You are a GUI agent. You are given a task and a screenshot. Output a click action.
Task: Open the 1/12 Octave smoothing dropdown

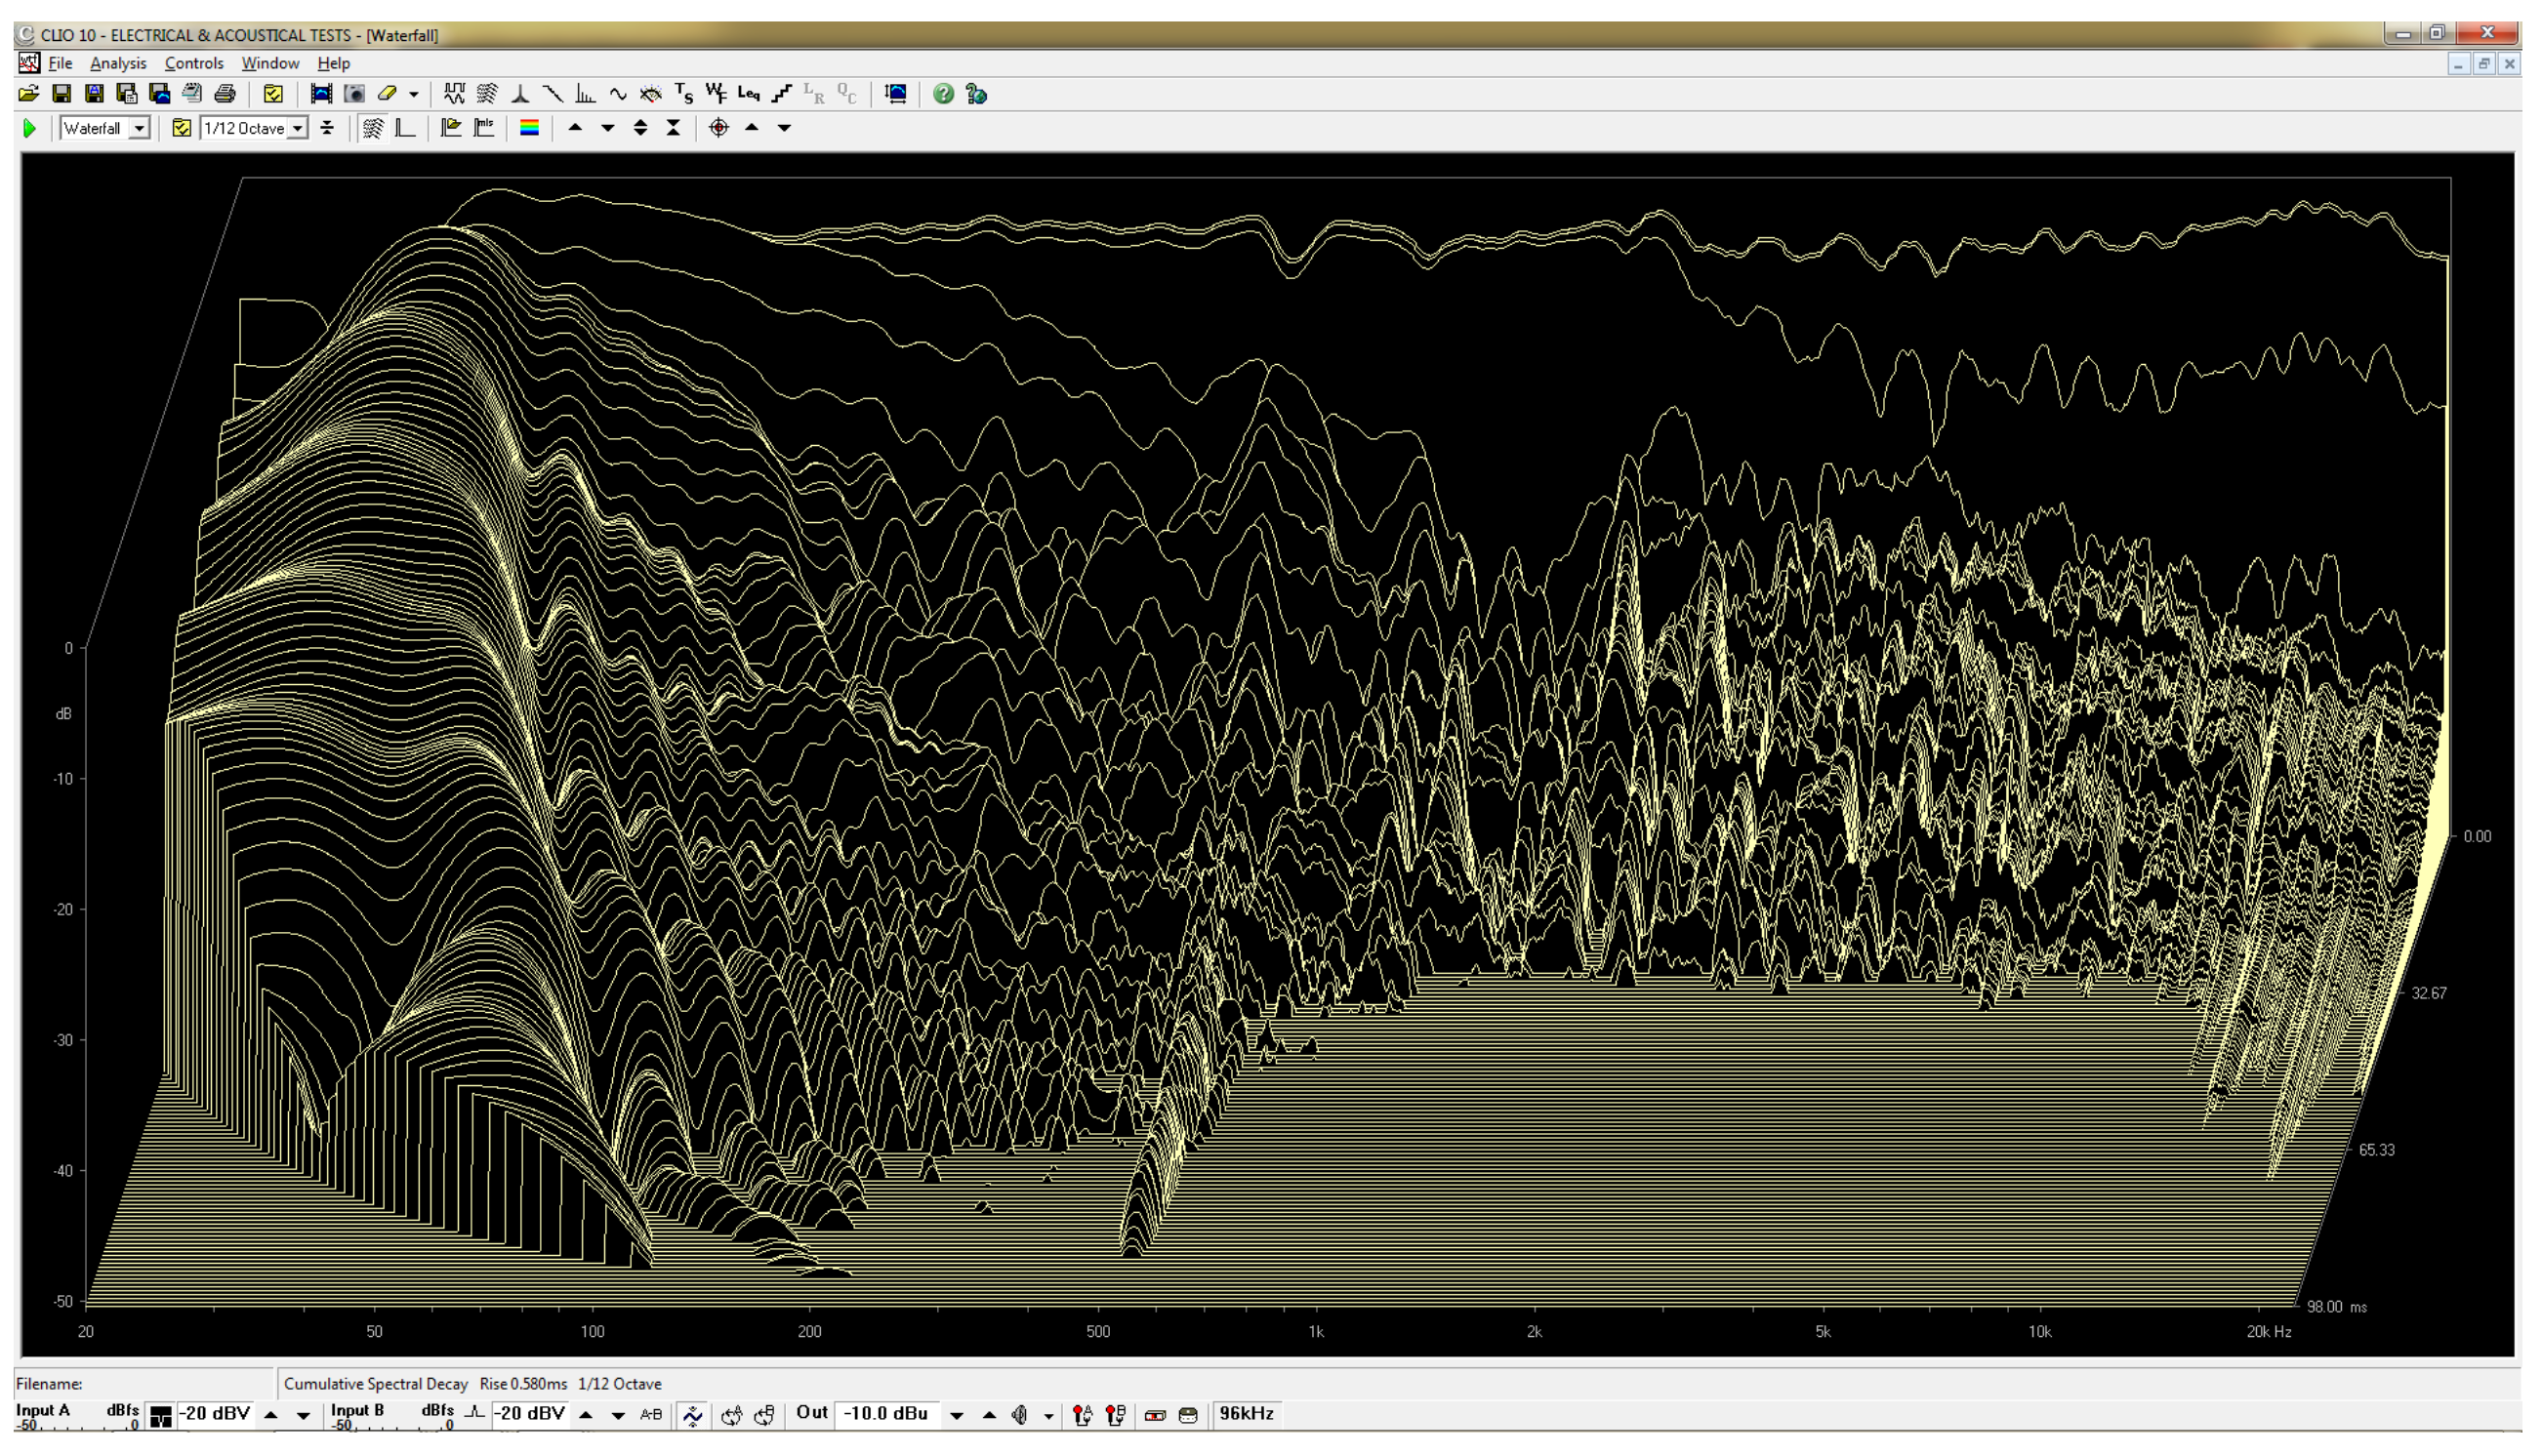pos(297,128)
